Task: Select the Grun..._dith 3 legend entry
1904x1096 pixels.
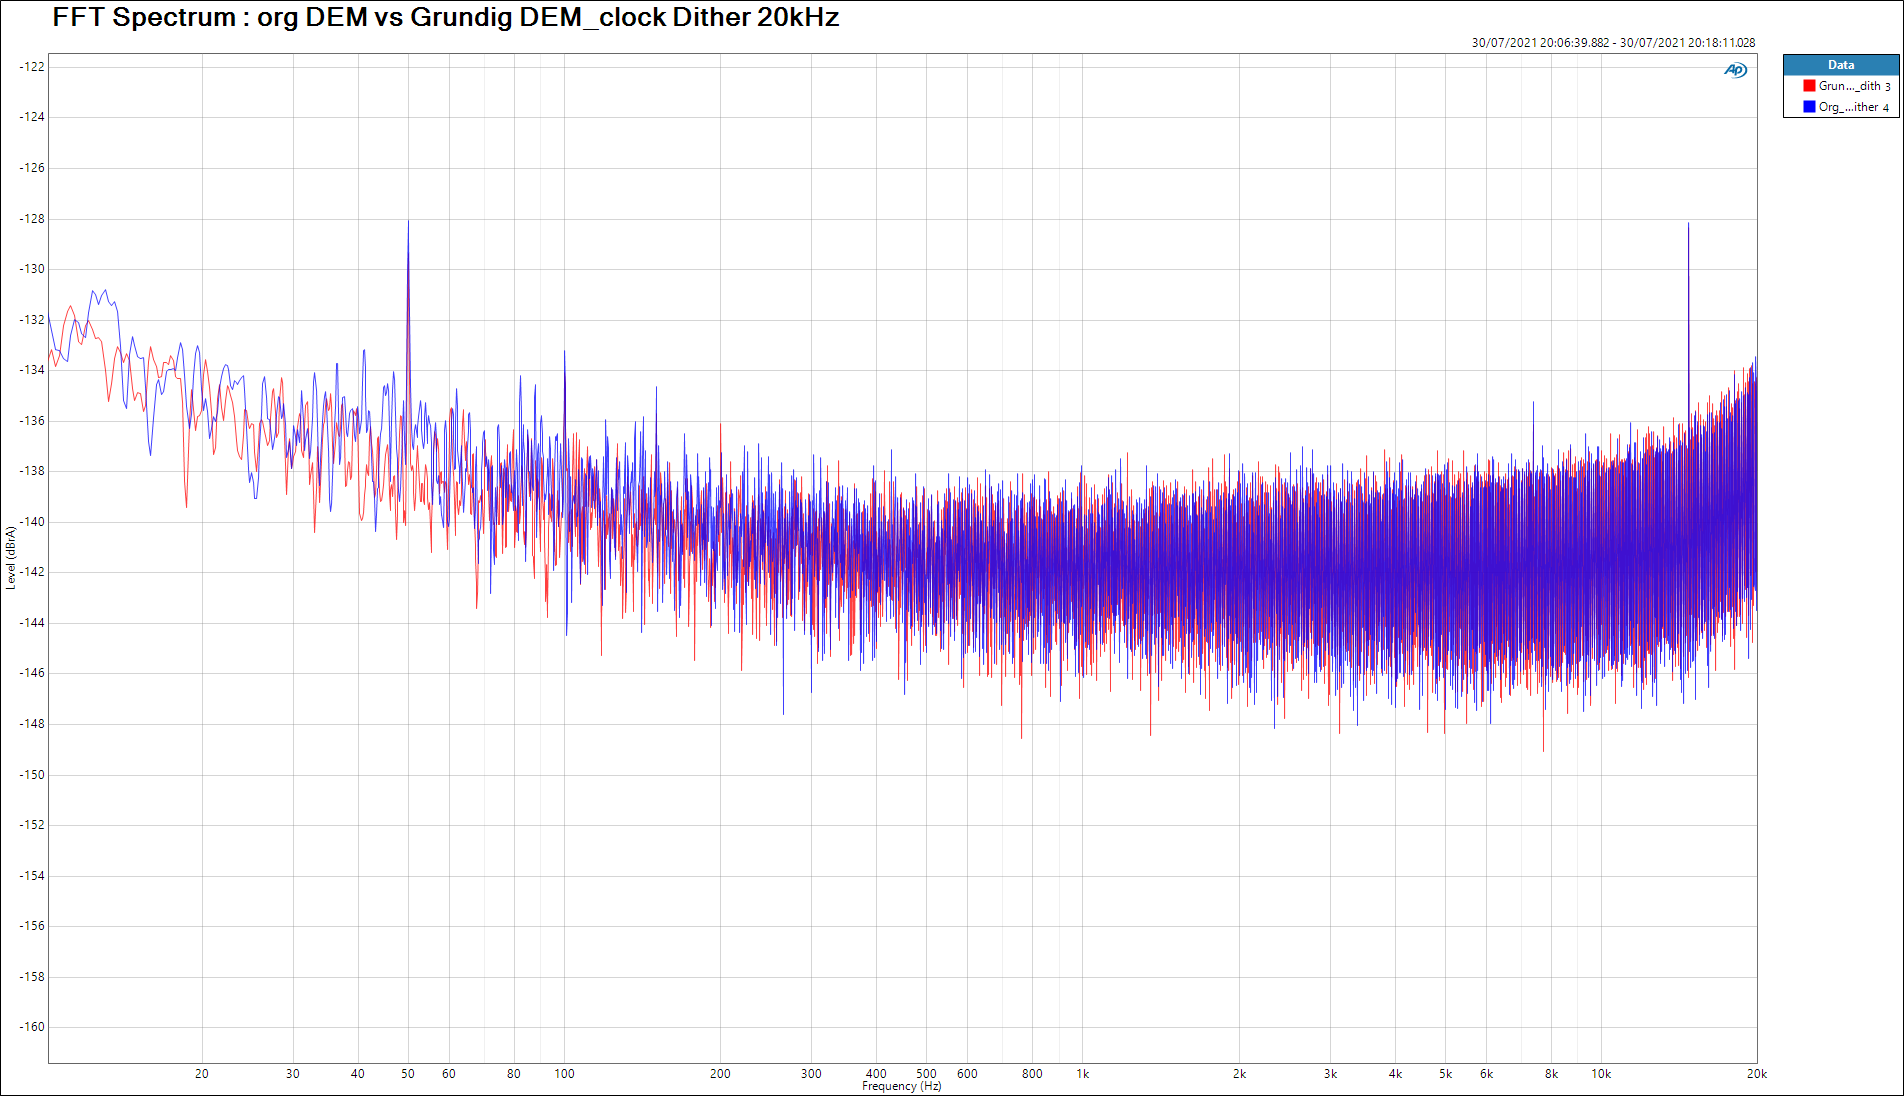Action: coord(1853,86)
